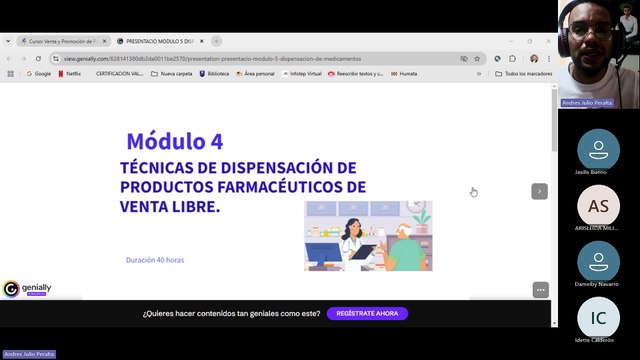The width and height of the screenshot is (640, 360).
Task: Select the AS participant avatar
Action: pyautogui.click(x=598, y=206)
